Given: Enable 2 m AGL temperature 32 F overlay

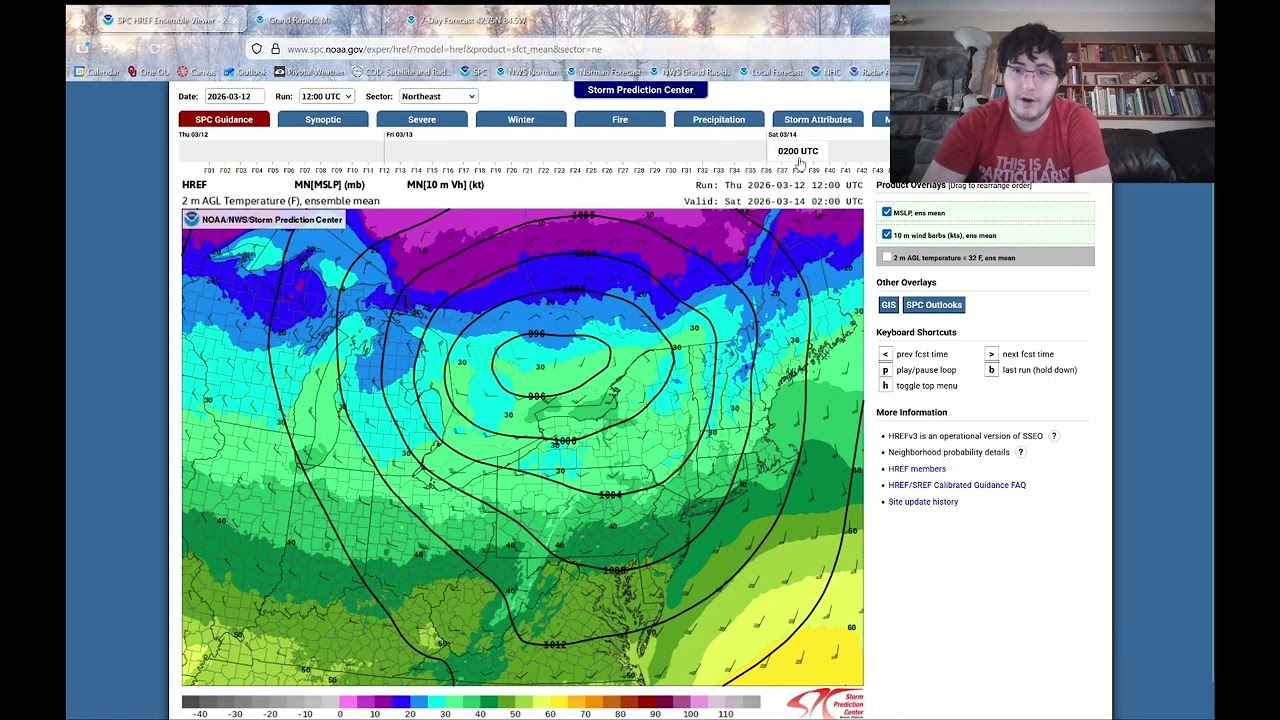Looking at the screenshot, I should [887, 257].
